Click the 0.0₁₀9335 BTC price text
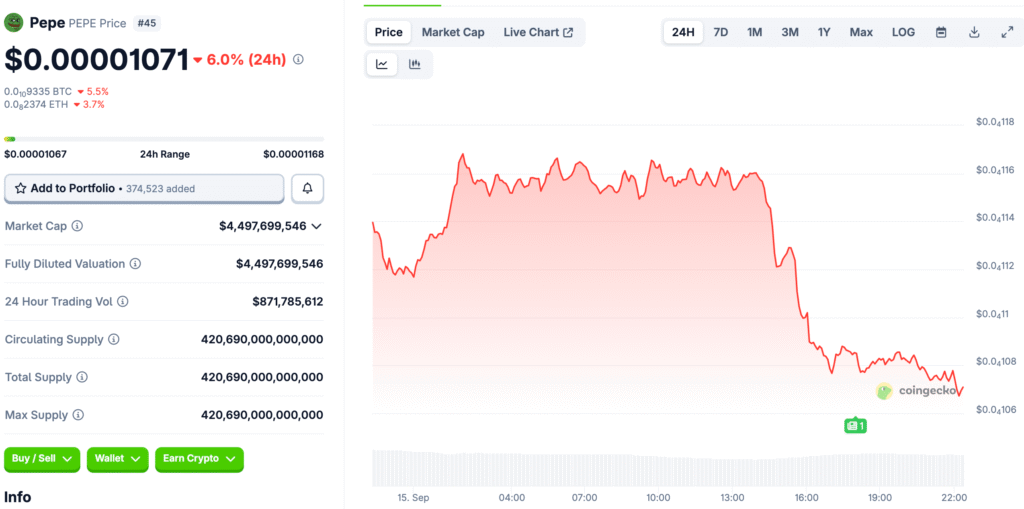 (38, 91)
